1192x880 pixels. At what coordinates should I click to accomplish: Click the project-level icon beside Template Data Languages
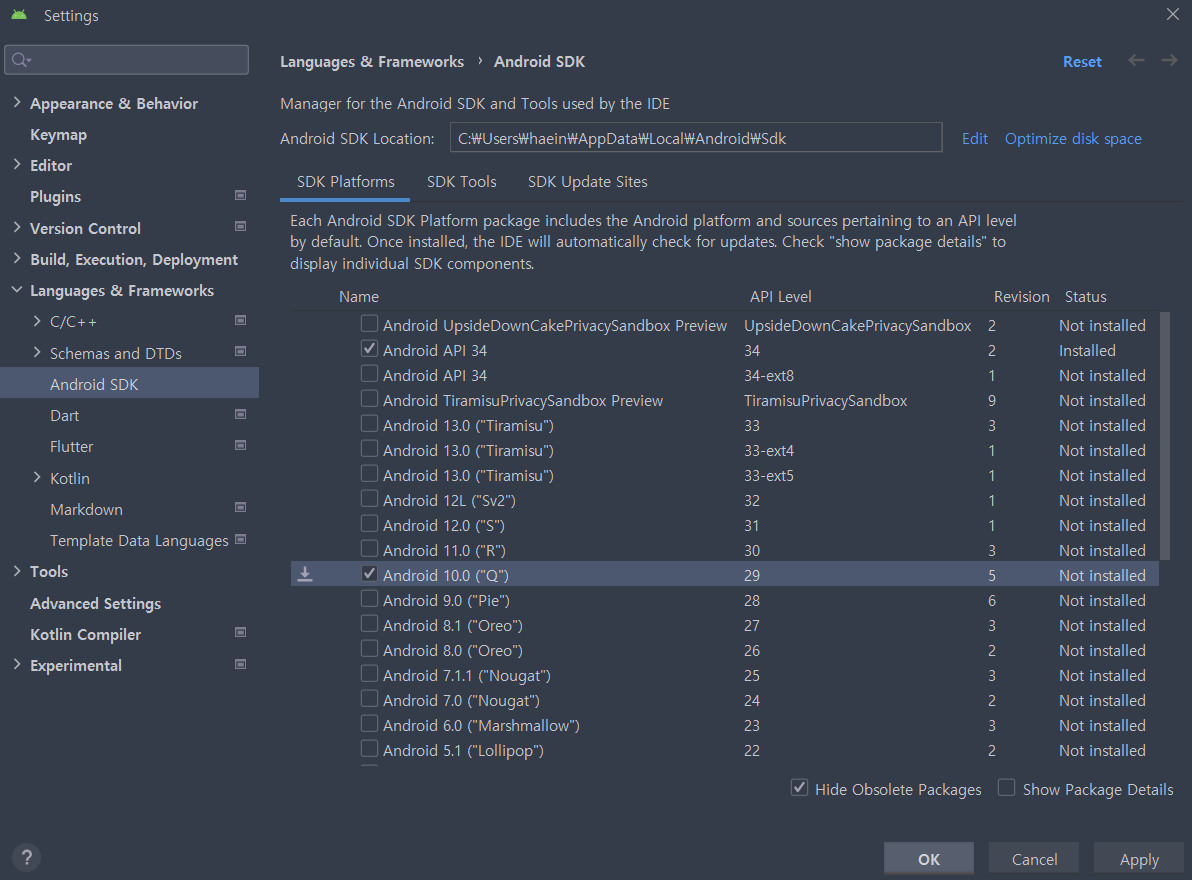click(x=240, y=540)
